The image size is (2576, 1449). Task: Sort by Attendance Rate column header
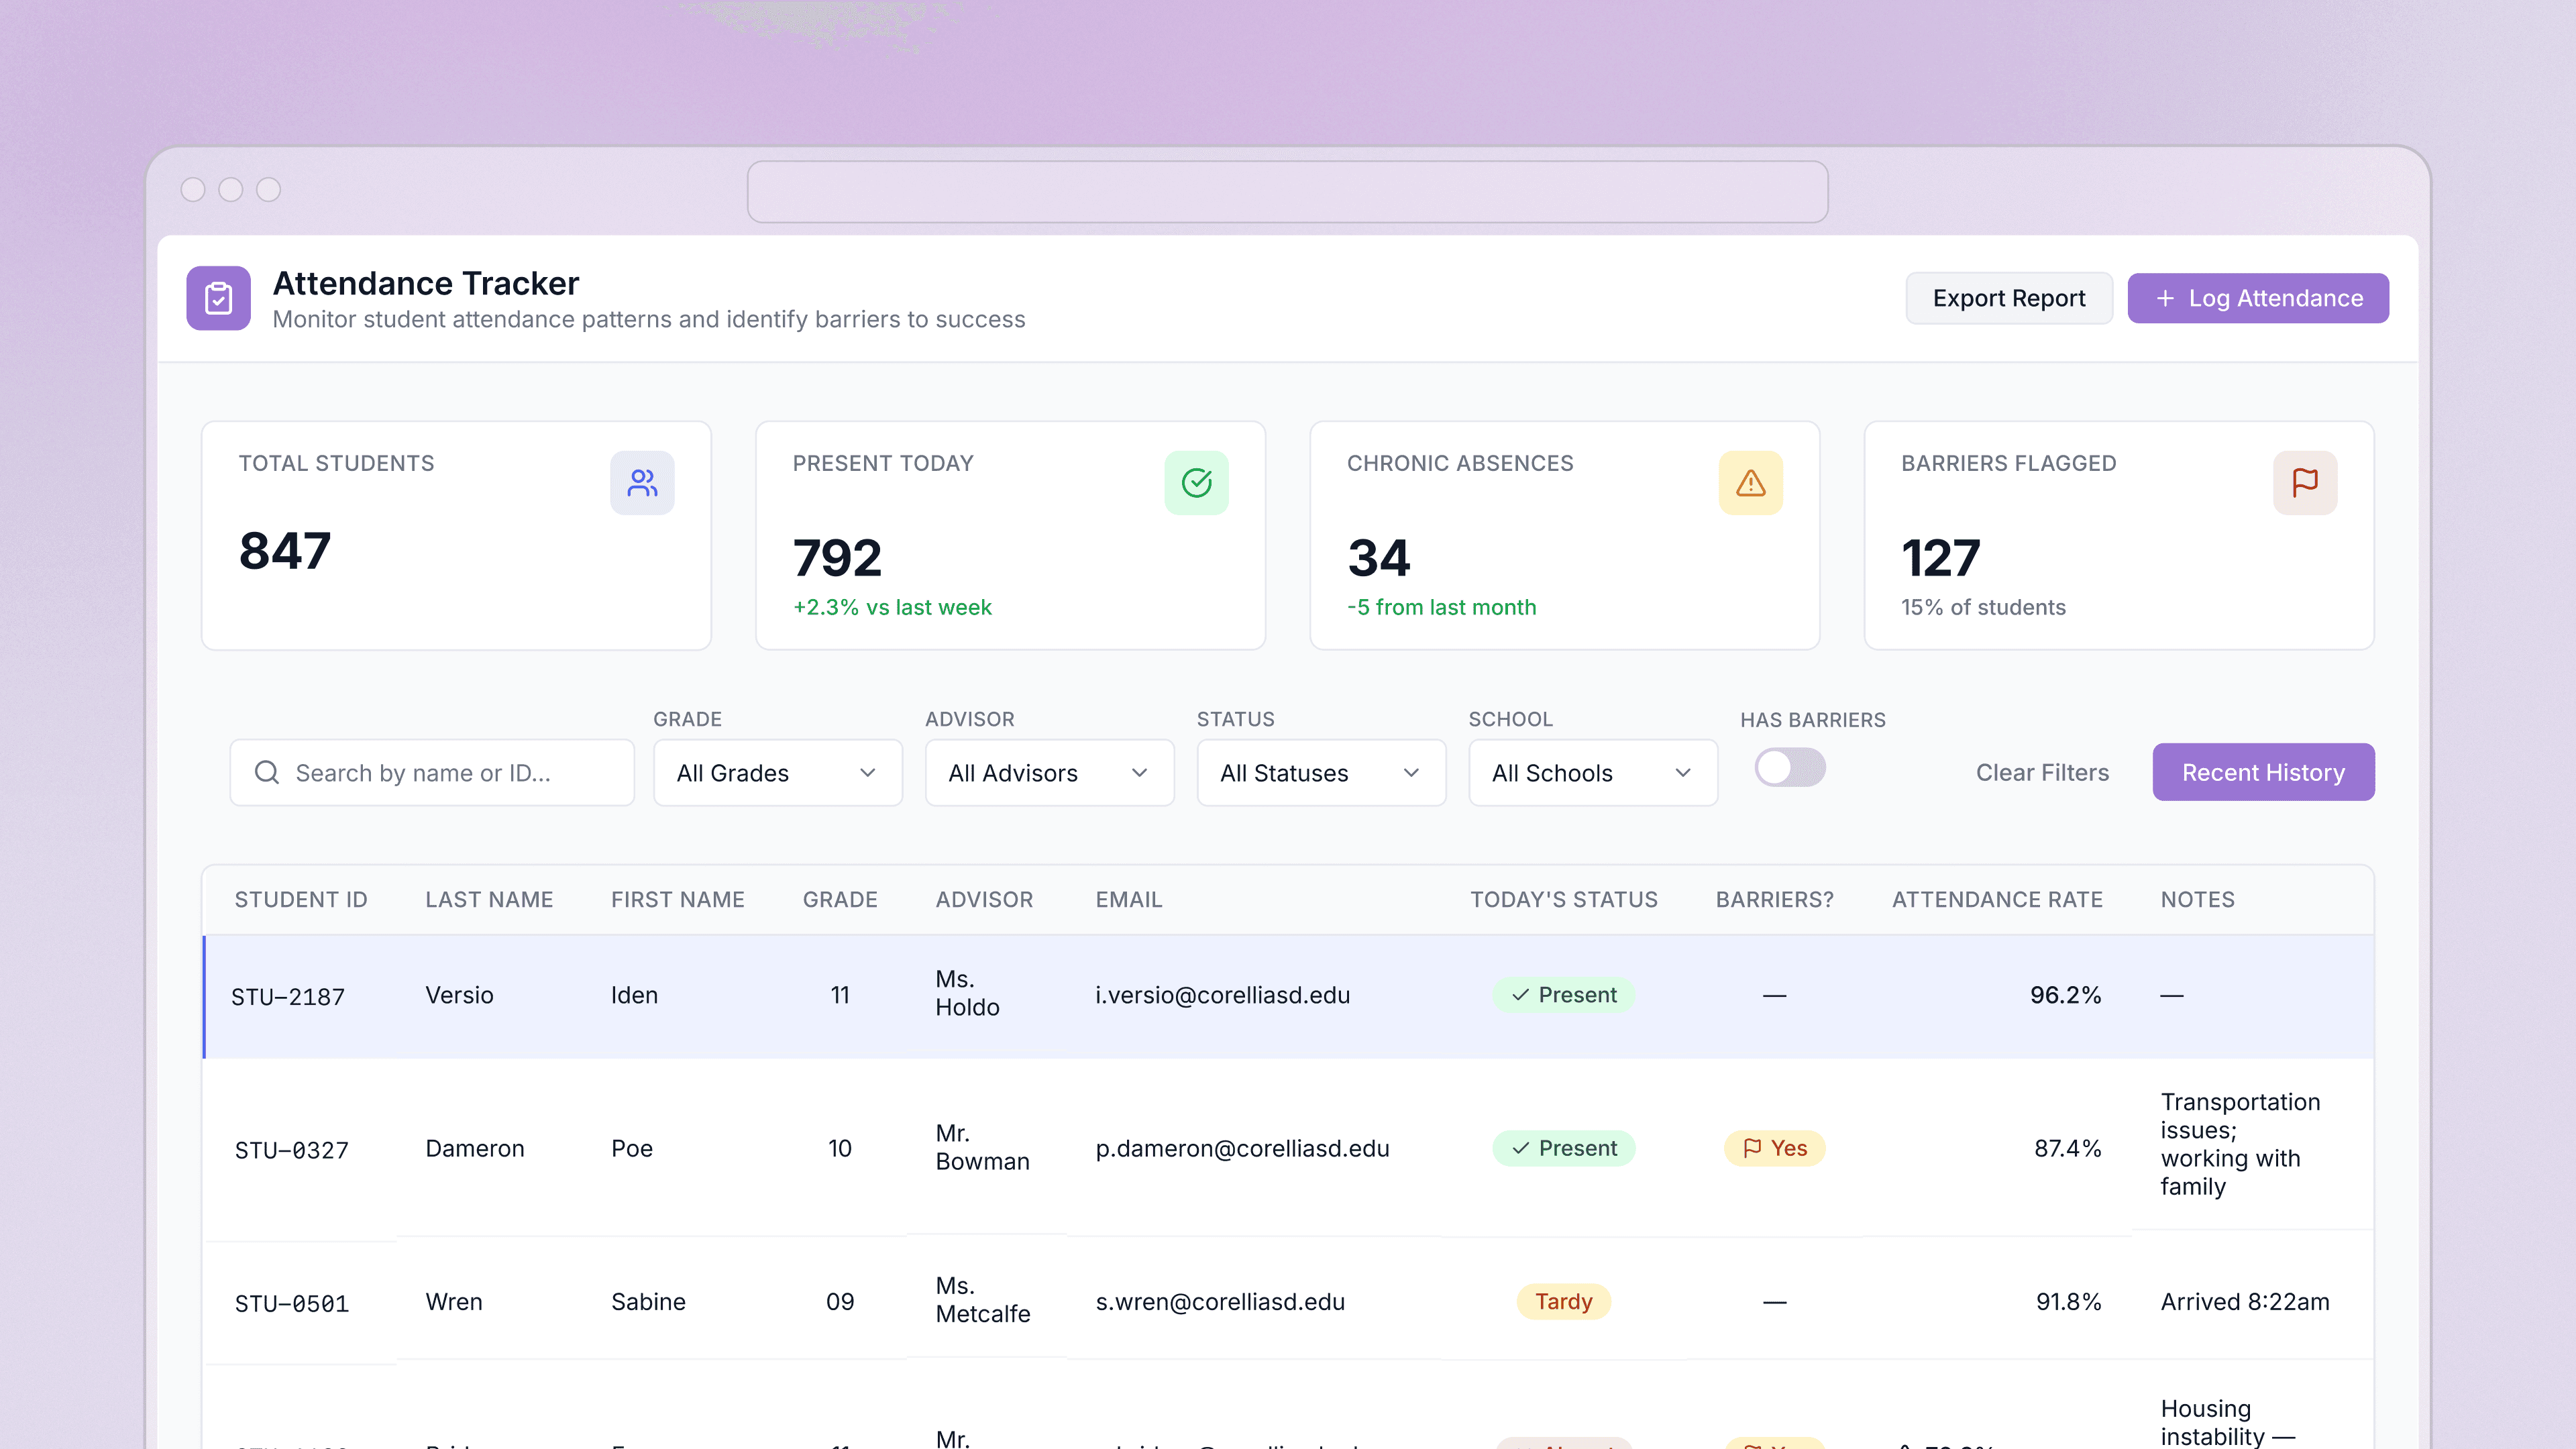(x=1997, y=900)
